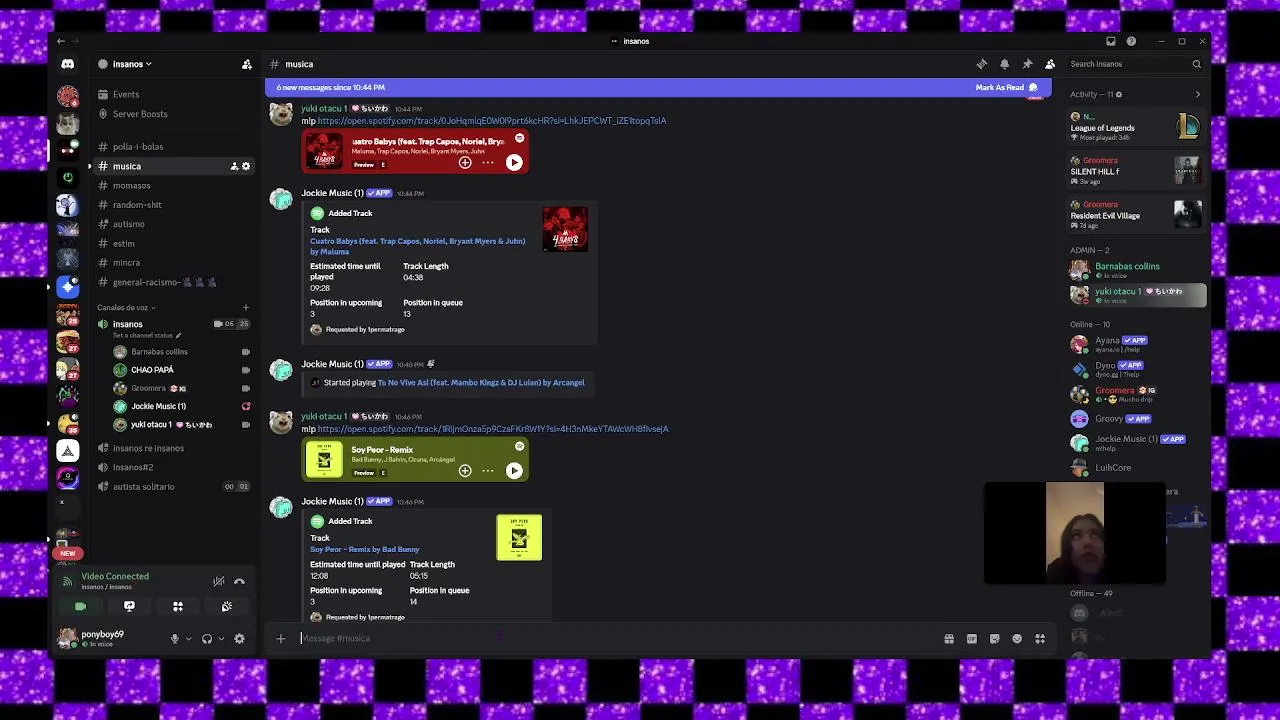Viewport: 1280px width, 720px height.
Task: Add Soy Peor Remix to Spotify library
Action: click(x=465, y=470)
